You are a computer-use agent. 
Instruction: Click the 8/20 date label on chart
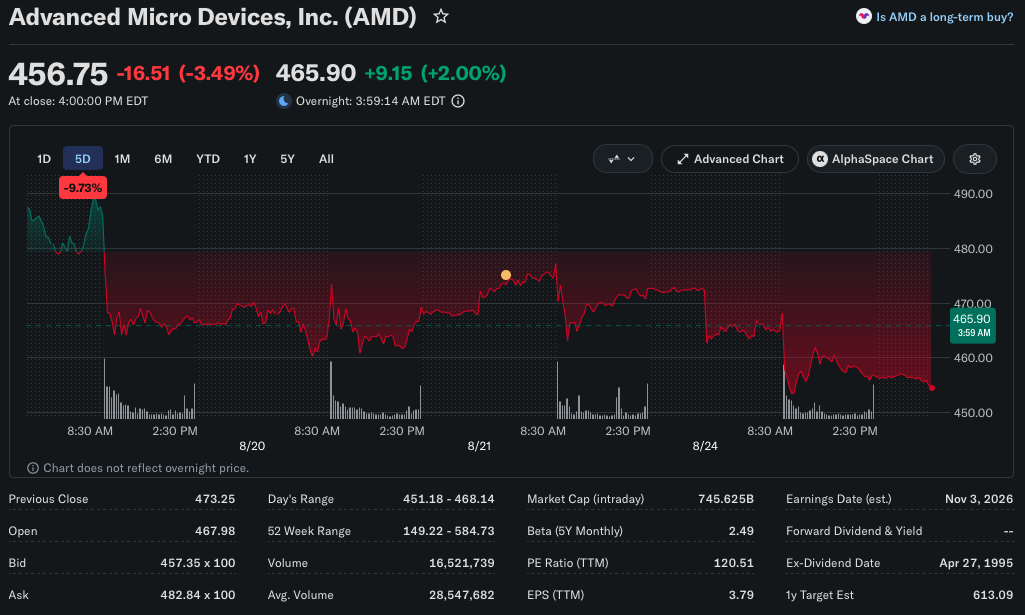click(252, 446)
